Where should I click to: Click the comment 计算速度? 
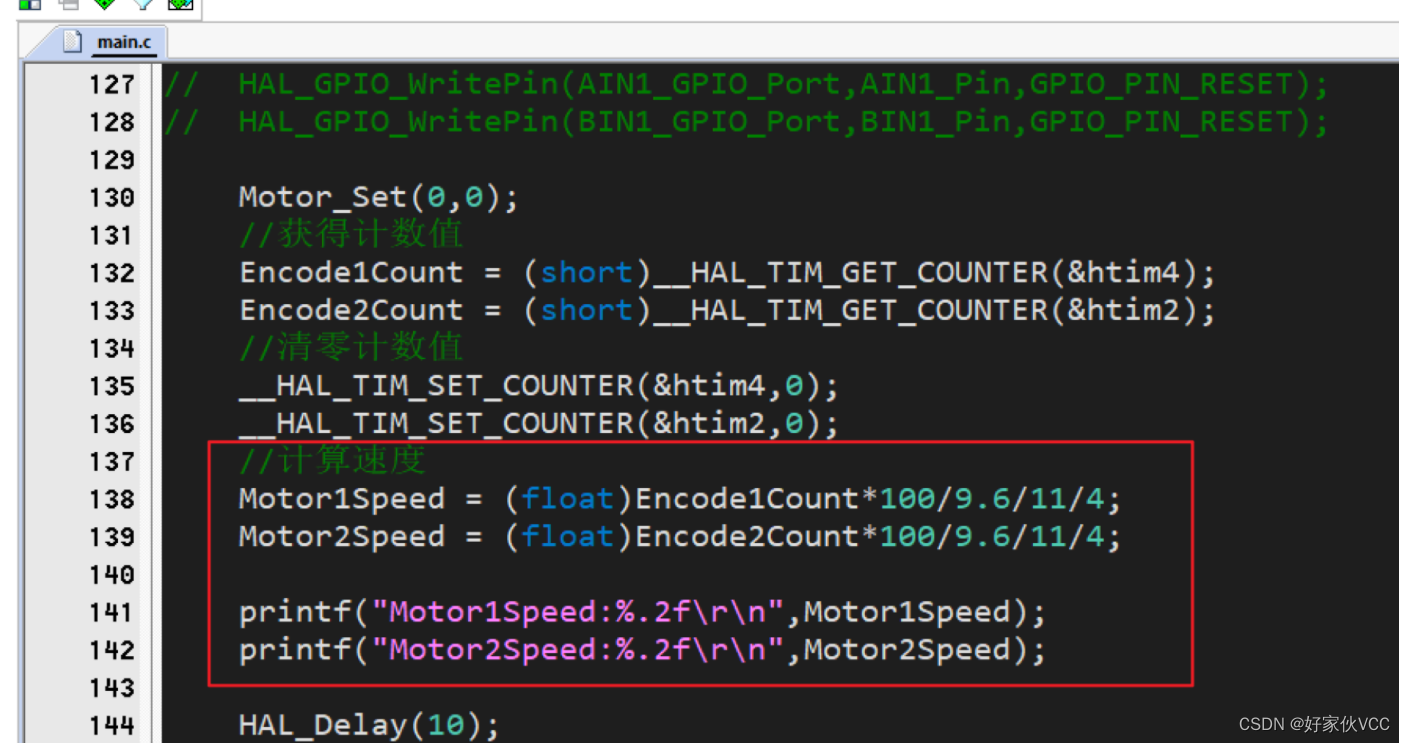click(332, 461)
